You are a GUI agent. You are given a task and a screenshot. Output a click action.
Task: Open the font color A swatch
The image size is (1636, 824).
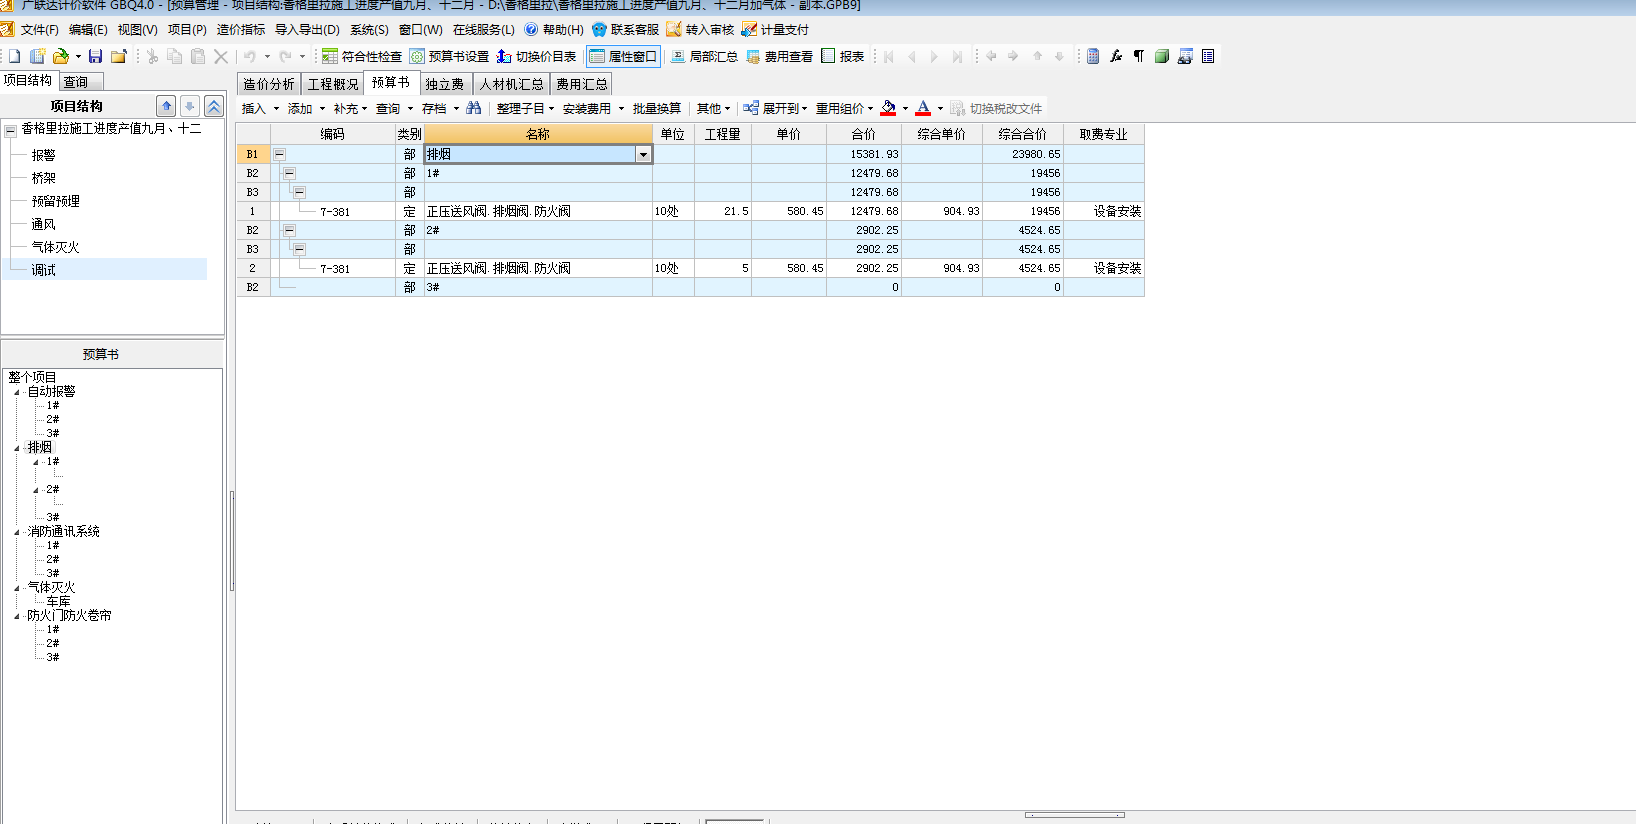[x=923, y=108]
